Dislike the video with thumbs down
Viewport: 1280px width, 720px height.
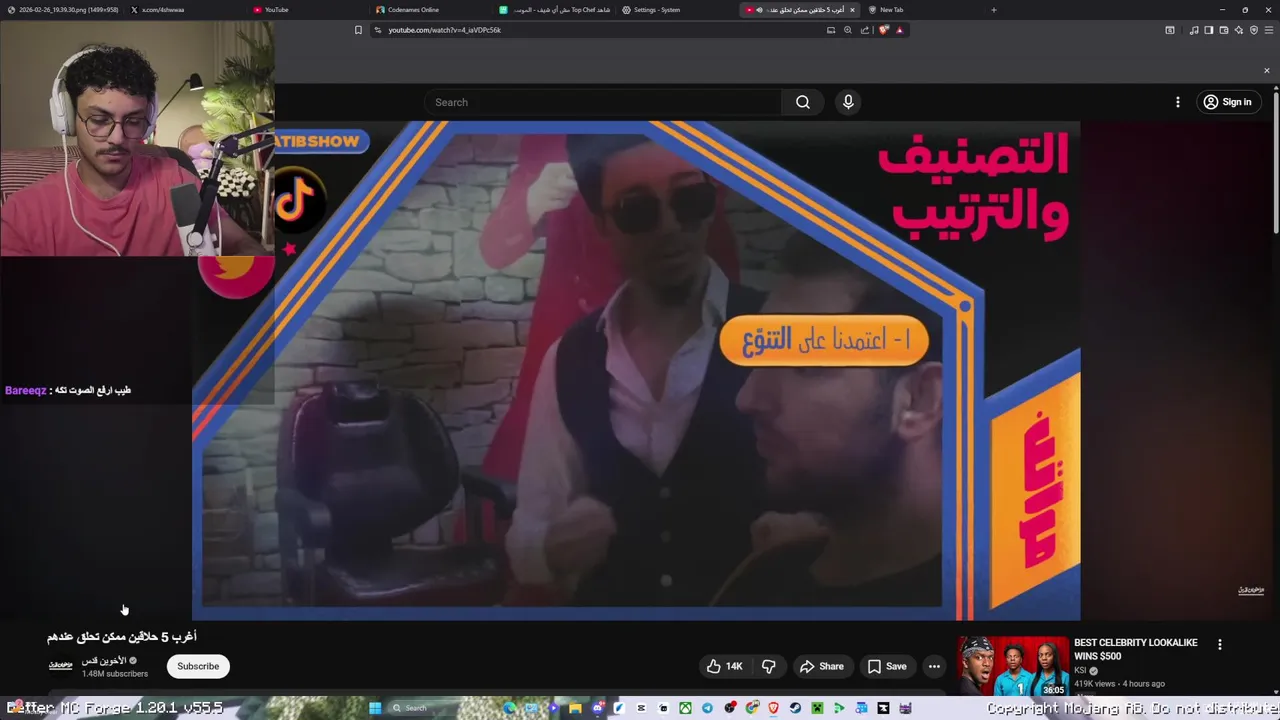pyautogui.click(x=769, y=666)
